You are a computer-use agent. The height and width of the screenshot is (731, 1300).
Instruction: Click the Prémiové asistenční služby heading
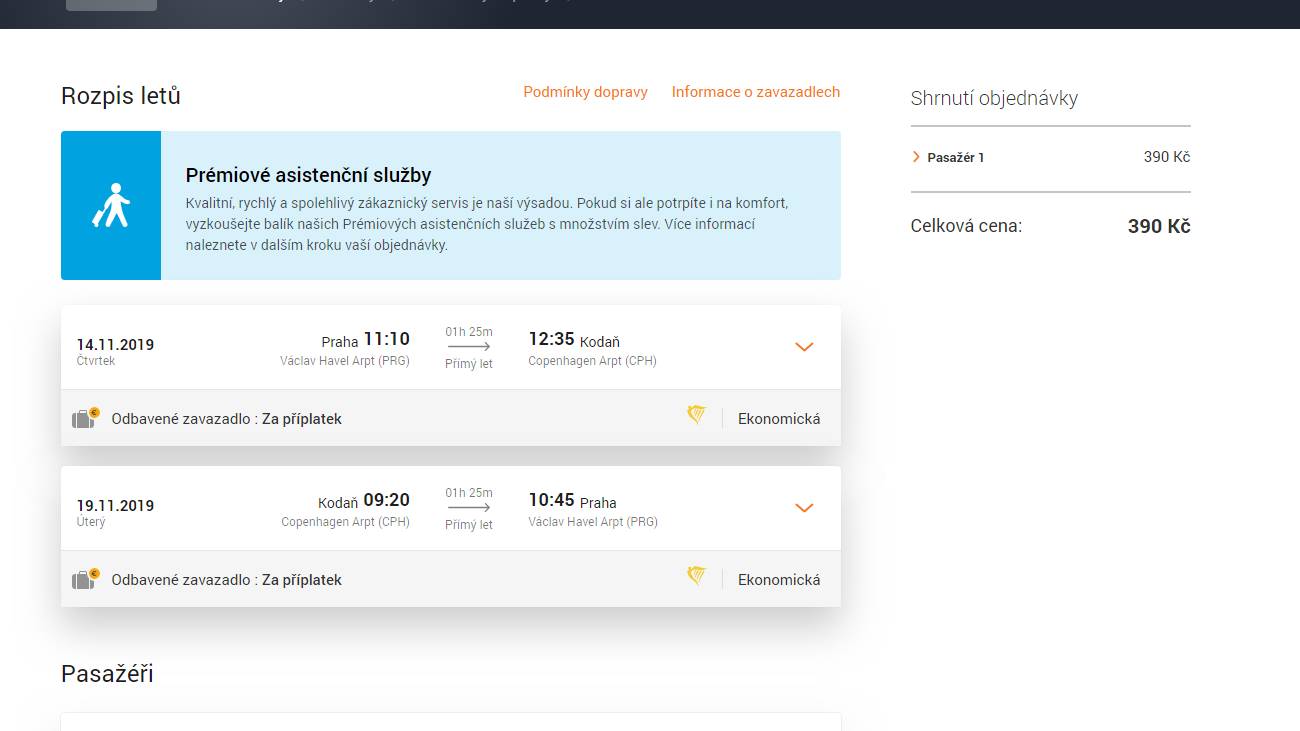(308, 175)
